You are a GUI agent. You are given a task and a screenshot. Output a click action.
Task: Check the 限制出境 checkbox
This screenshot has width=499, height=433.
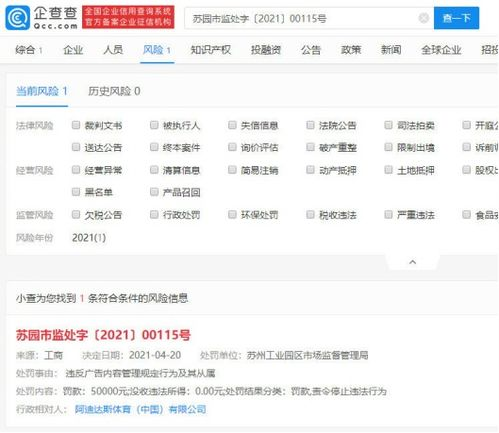click(388, 147)
